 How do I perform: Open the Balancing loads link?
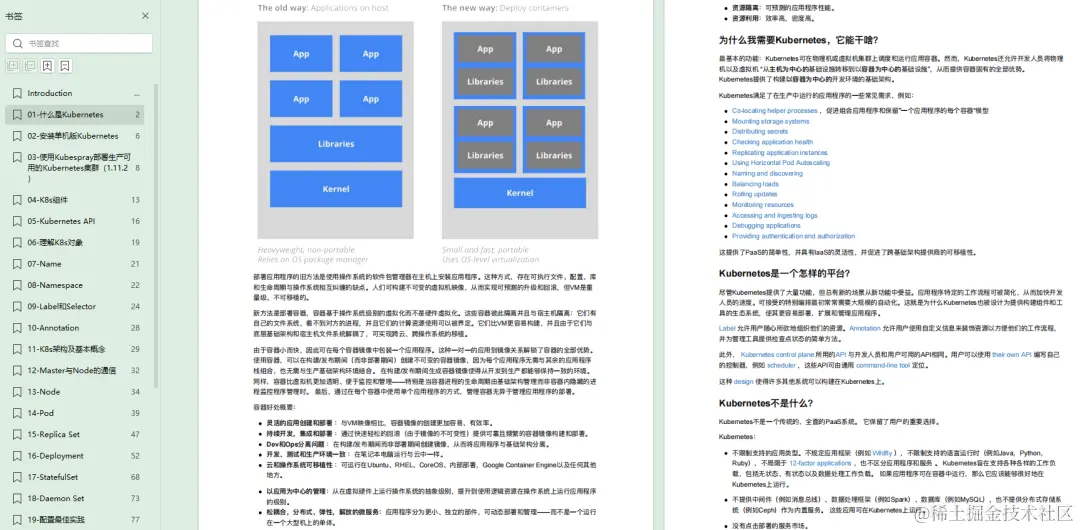755,184
